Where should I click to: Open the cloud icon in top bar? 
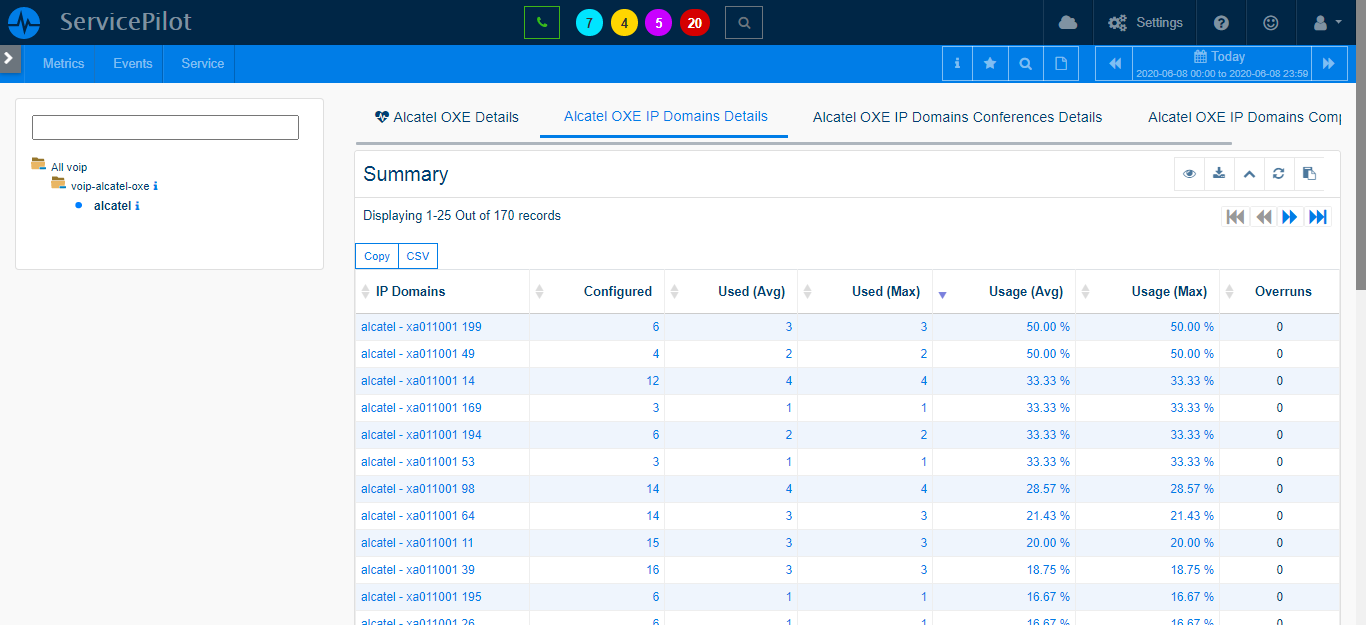point(1068,22)
